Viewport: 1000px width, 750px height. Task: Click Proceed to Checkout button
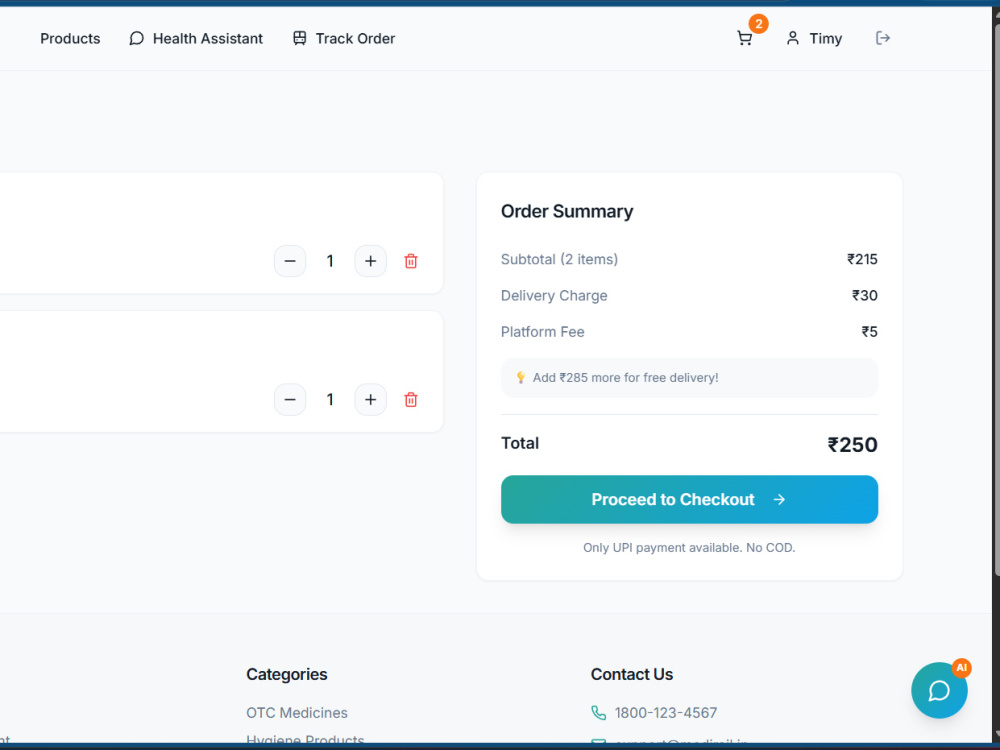pos(689,499)
